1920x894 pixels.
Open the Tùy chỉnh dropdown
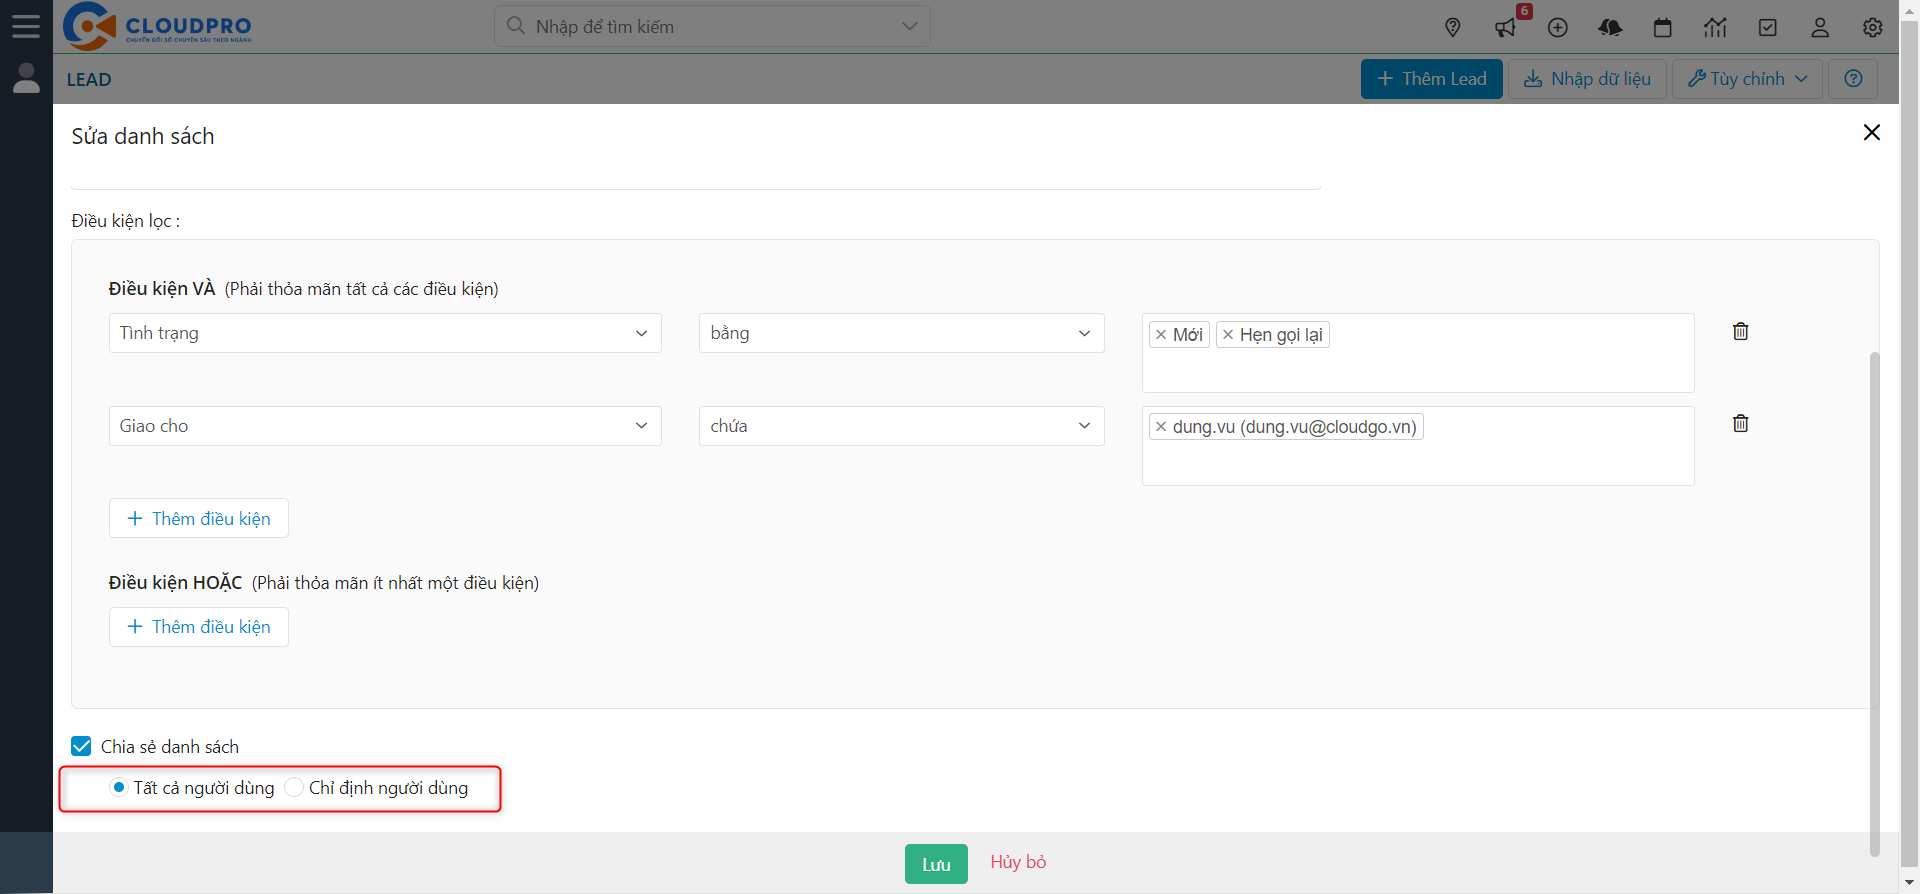[1747, 79]
